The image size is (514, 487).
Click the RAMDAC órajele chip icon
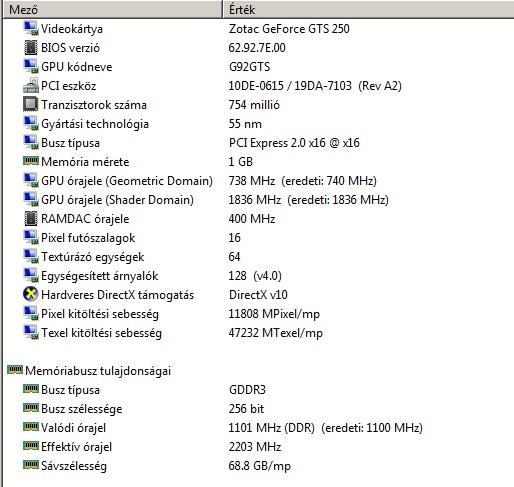coord(31,218)
